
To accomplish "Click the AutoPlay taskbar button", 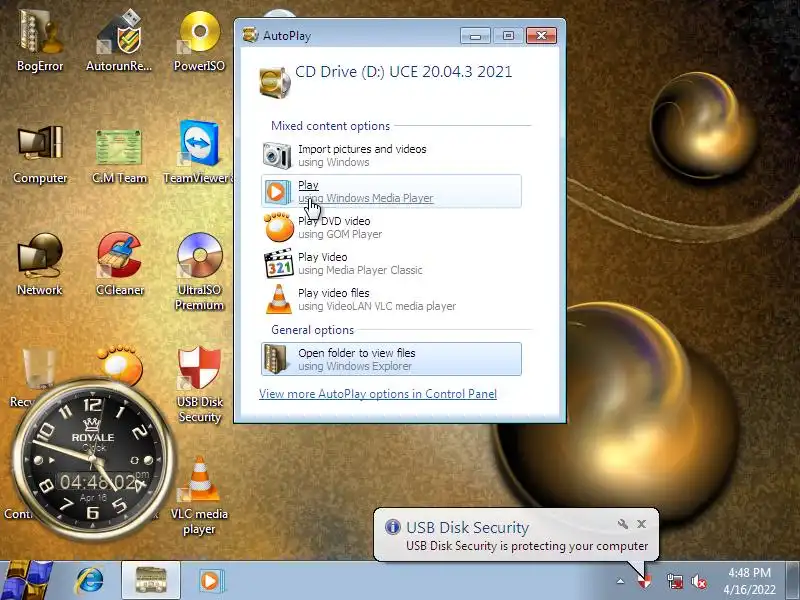I will pyautogui.click(x=151, y=581).
